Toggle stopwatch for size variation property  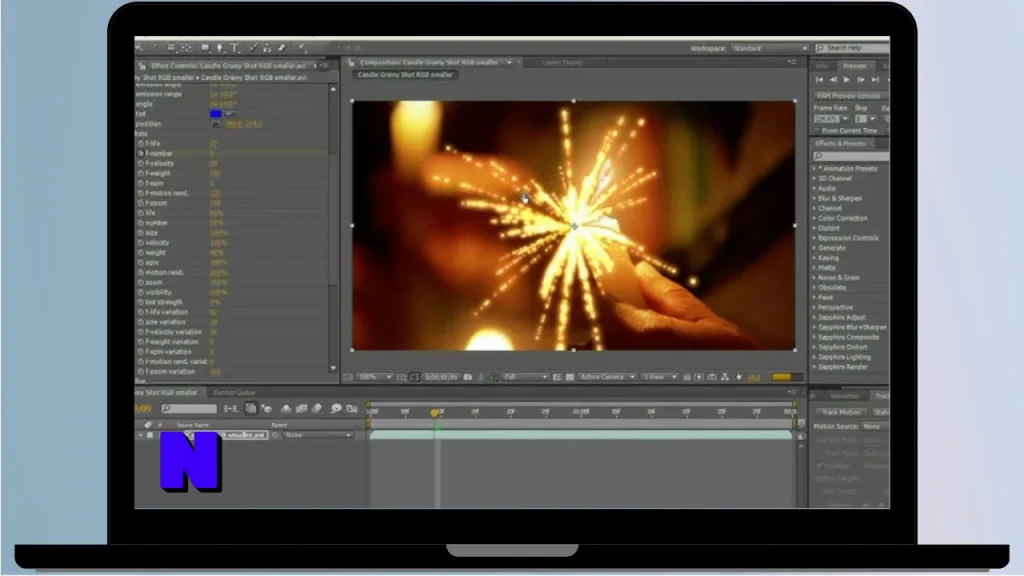140,322
